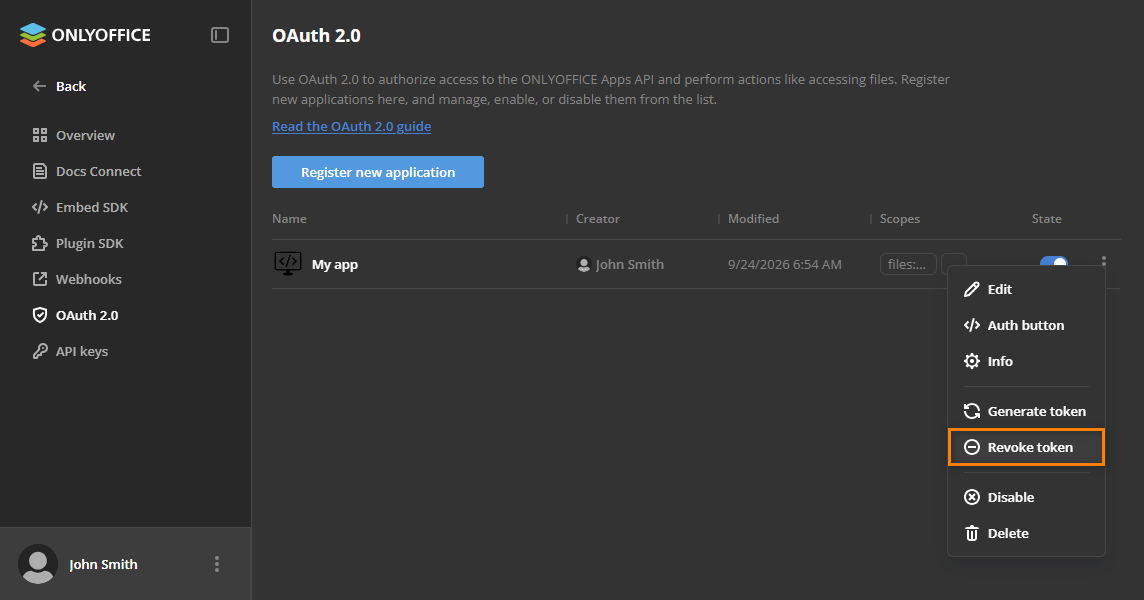
Task: Choose Delete from the app menu
Action: pos(1026,533)
